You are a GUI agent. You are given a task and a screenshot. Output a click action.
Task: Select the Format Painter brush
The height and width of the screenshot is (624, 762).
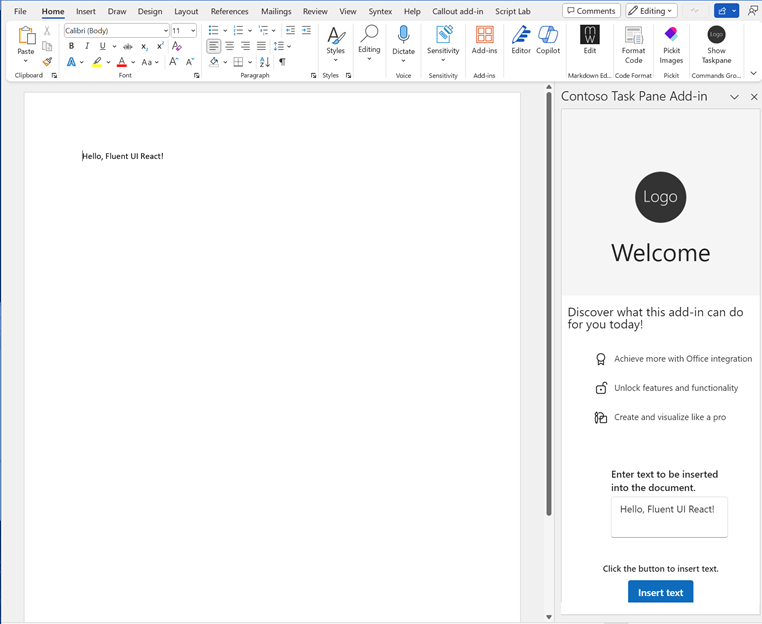coord(47,61)
